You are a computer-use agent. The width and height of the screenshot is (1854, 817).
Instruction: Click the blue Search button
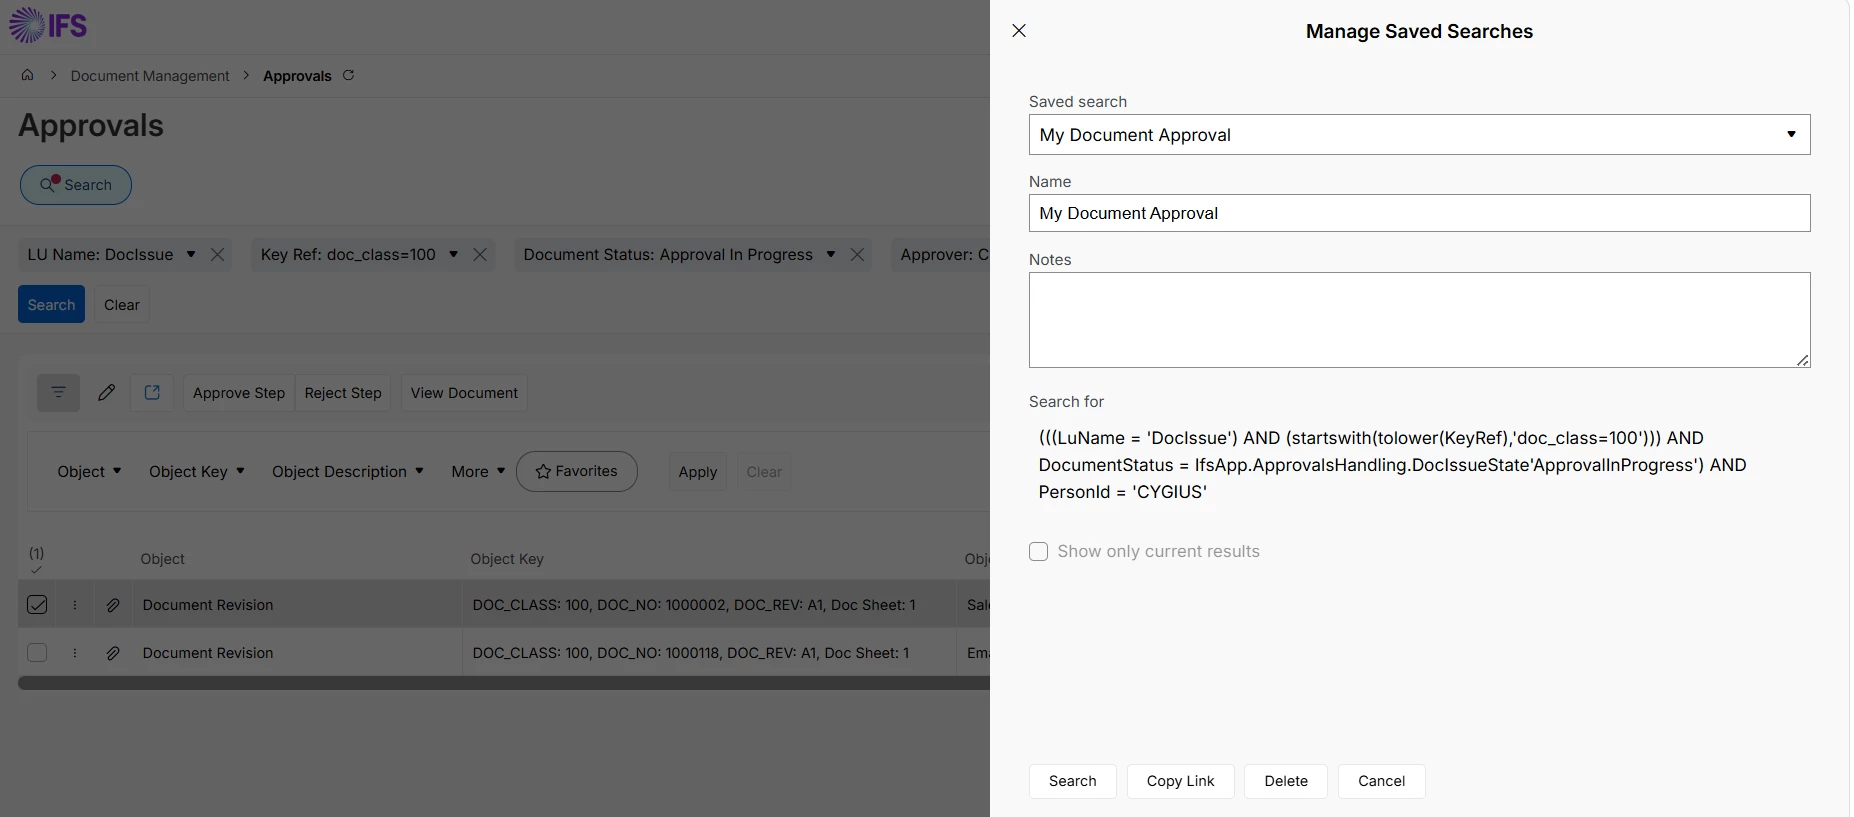pyautogui.click(x=51, y=305)
